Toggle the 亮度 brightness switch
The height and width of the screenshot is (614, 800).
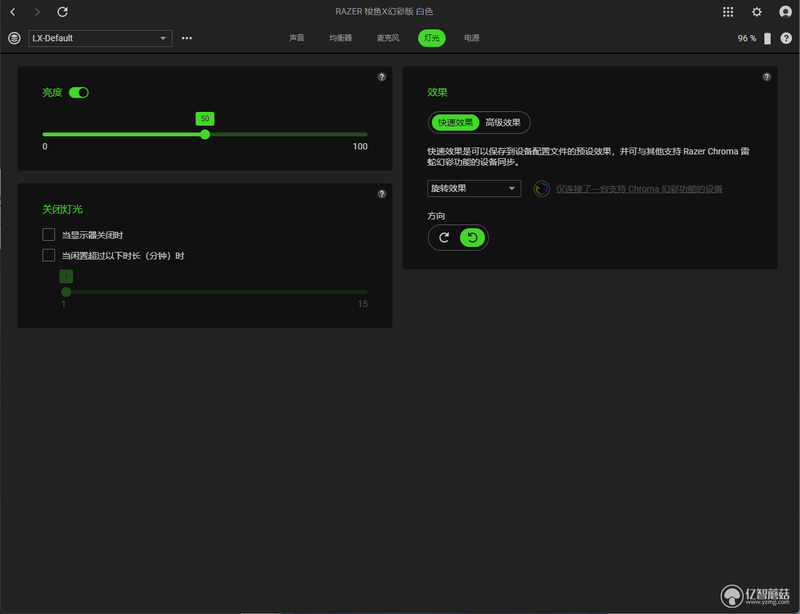click(79, 92)
